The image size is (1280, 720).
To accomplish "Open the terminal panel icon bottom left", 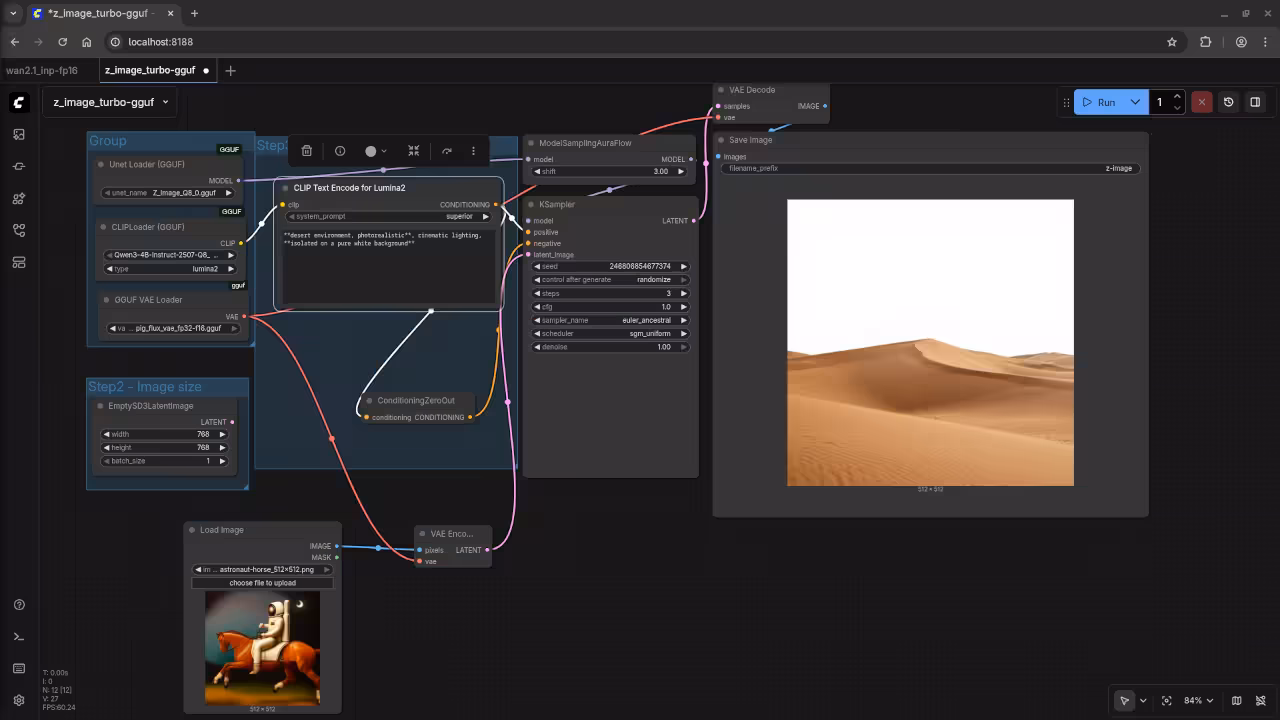I will [19, 637].
